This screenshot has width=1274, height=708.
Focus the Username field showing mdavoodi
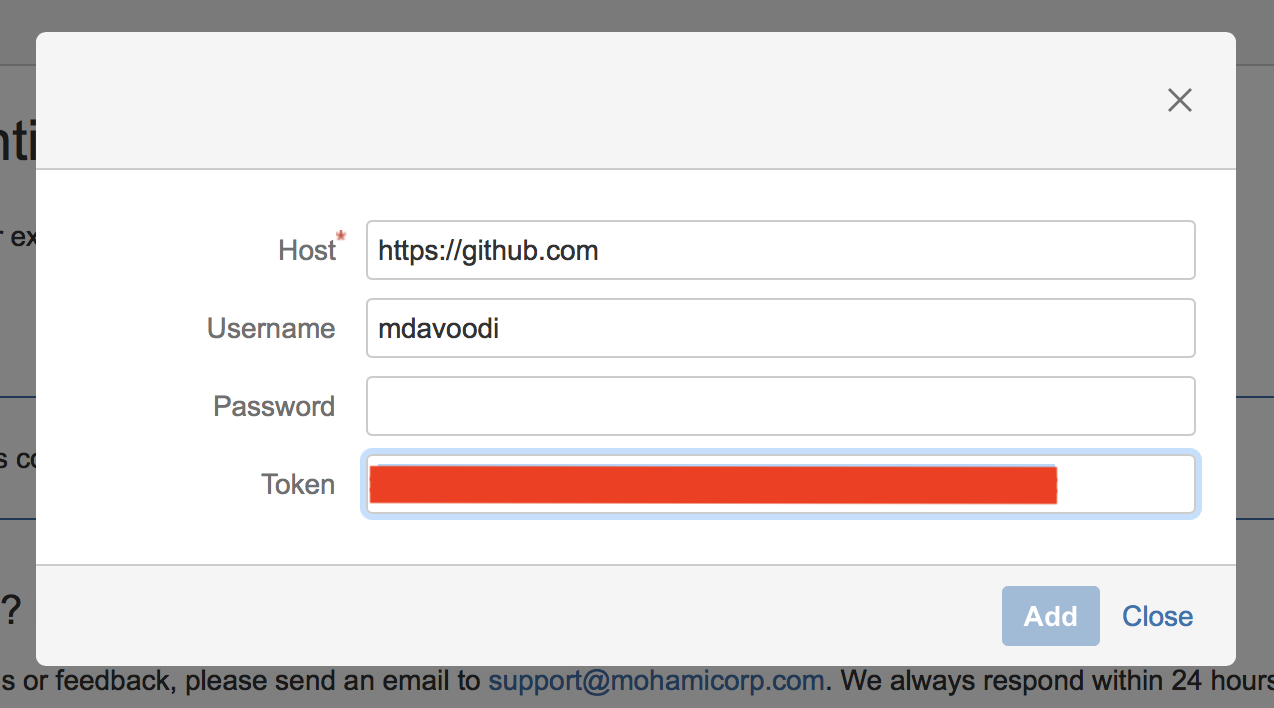[x=781, y=328]
